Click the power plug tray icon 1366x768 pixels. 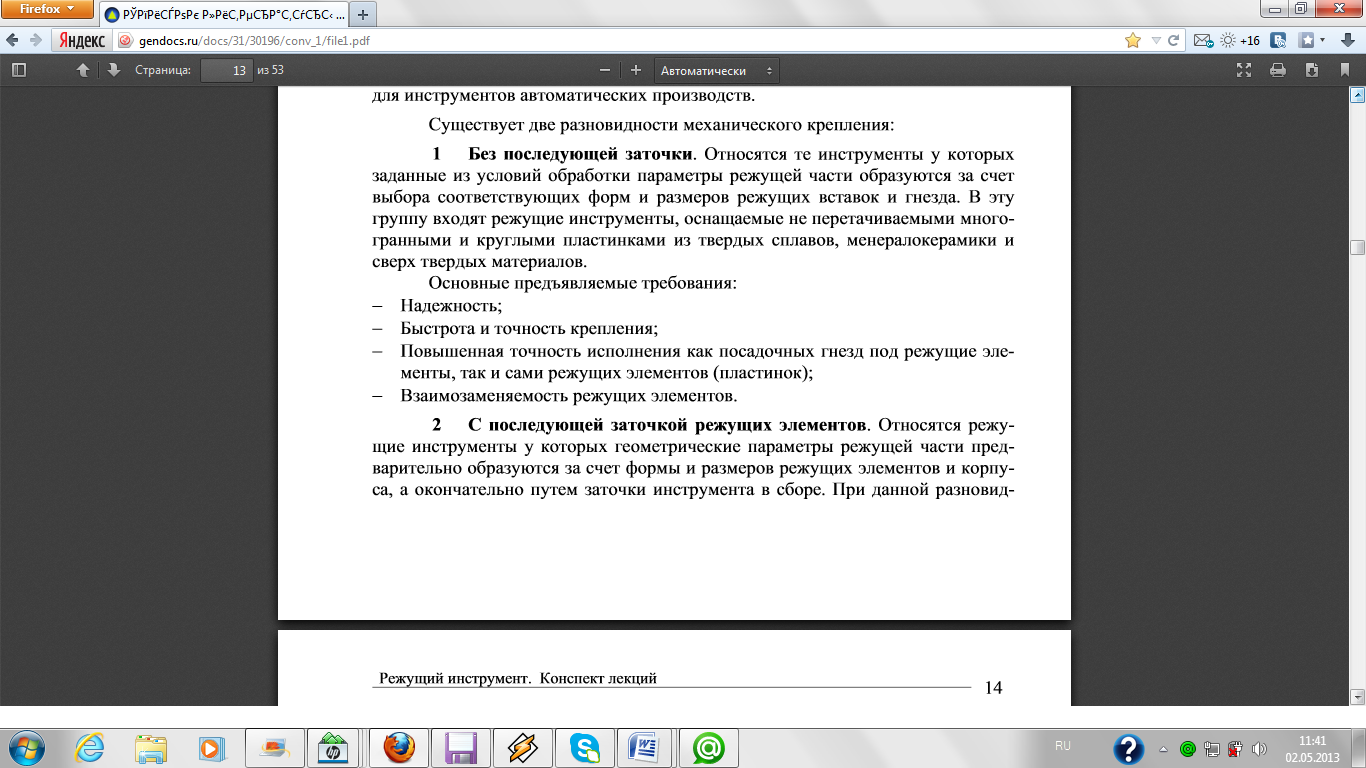click(1234, 748)
